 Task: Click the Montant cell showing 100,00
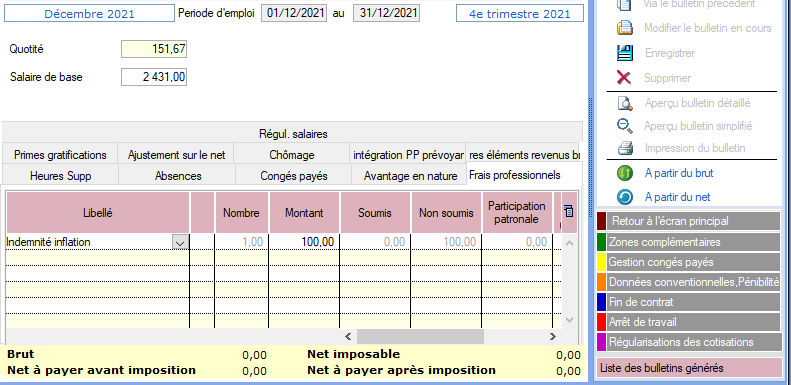(x=305, y=242)
